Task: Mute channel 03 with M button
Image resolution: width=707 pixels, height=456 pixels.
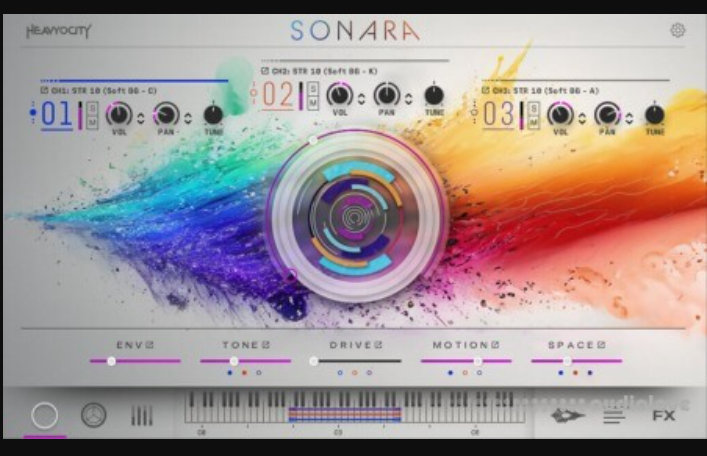Action: pyautogui.click(x=535, y=121)
